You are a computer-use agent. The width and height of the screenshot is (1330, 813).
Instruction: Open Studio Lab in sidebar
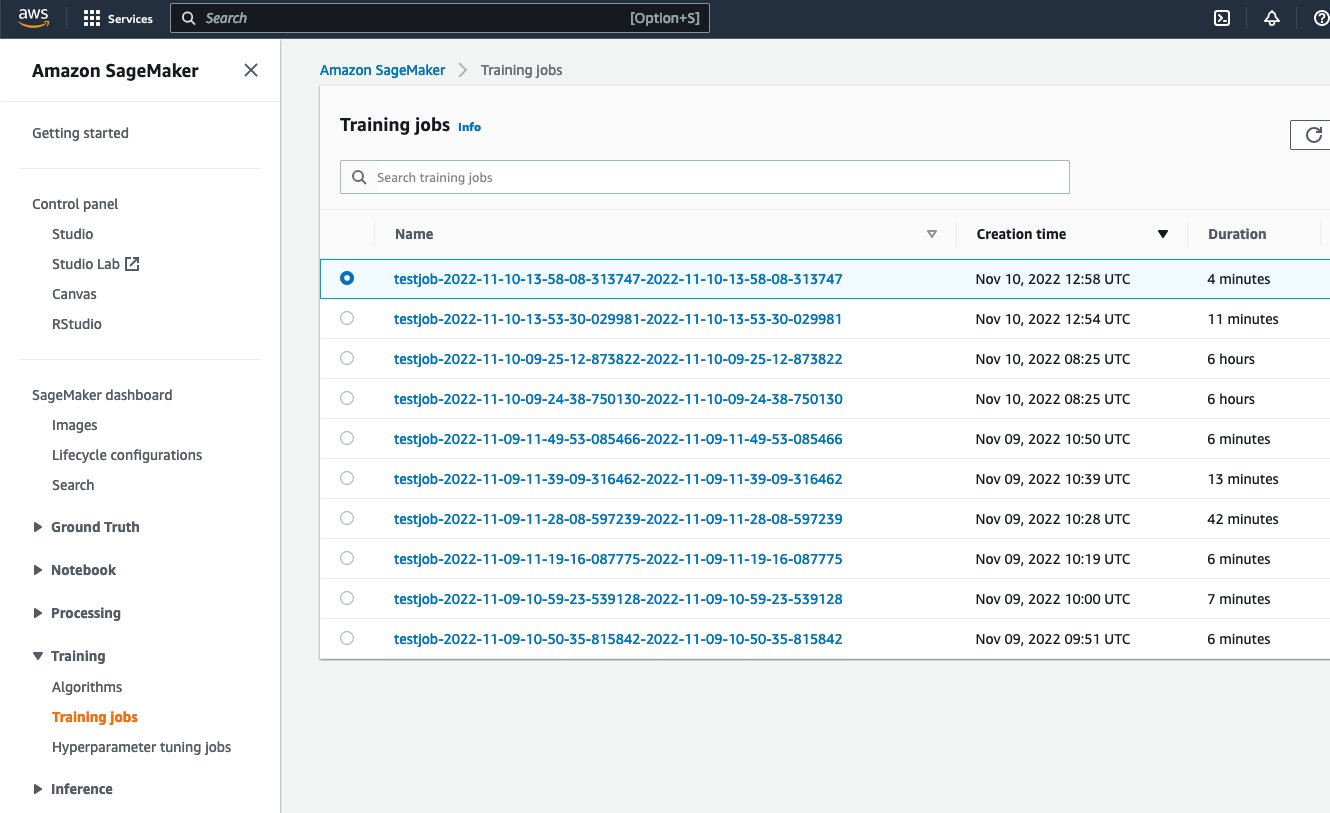tap(86, 264)
